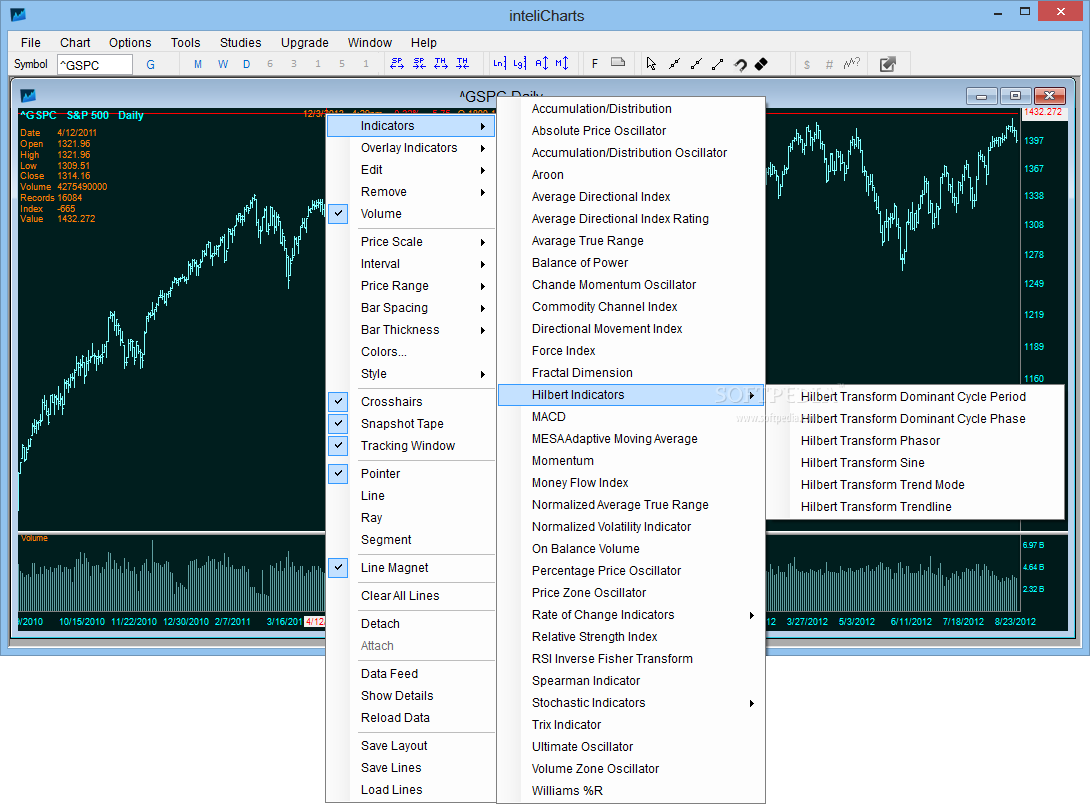Image resolution: width=1090 pixels, height=804 pixels.
Task: Click the M manual price range toolbar icon
Action: pyautogui.click(x=562, y=64)
